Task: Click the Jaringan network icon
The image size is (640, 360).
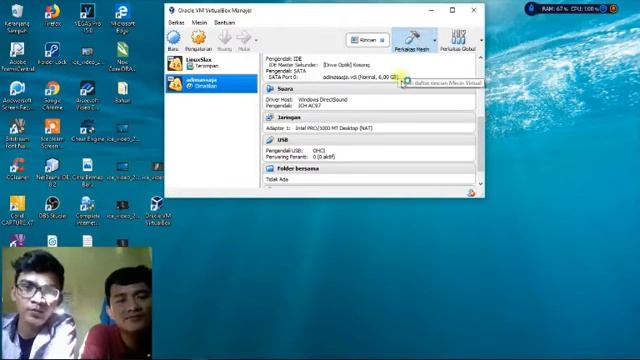Action: coord(270,117)
